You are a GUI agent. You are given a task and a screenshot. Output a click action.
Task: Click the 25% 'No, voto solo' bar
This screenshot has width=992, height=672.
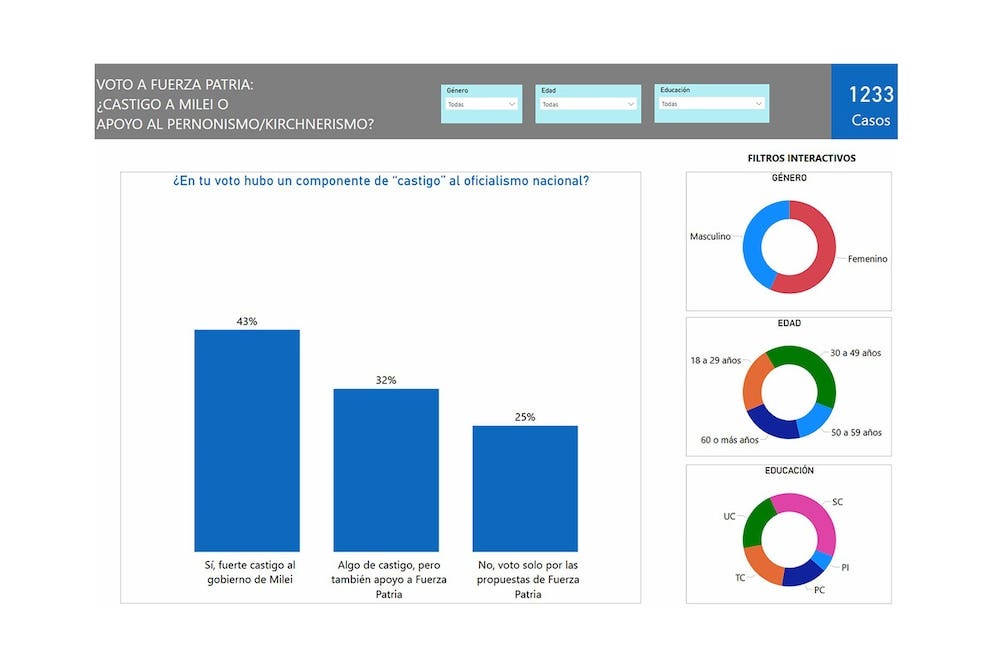pos(525,488)
